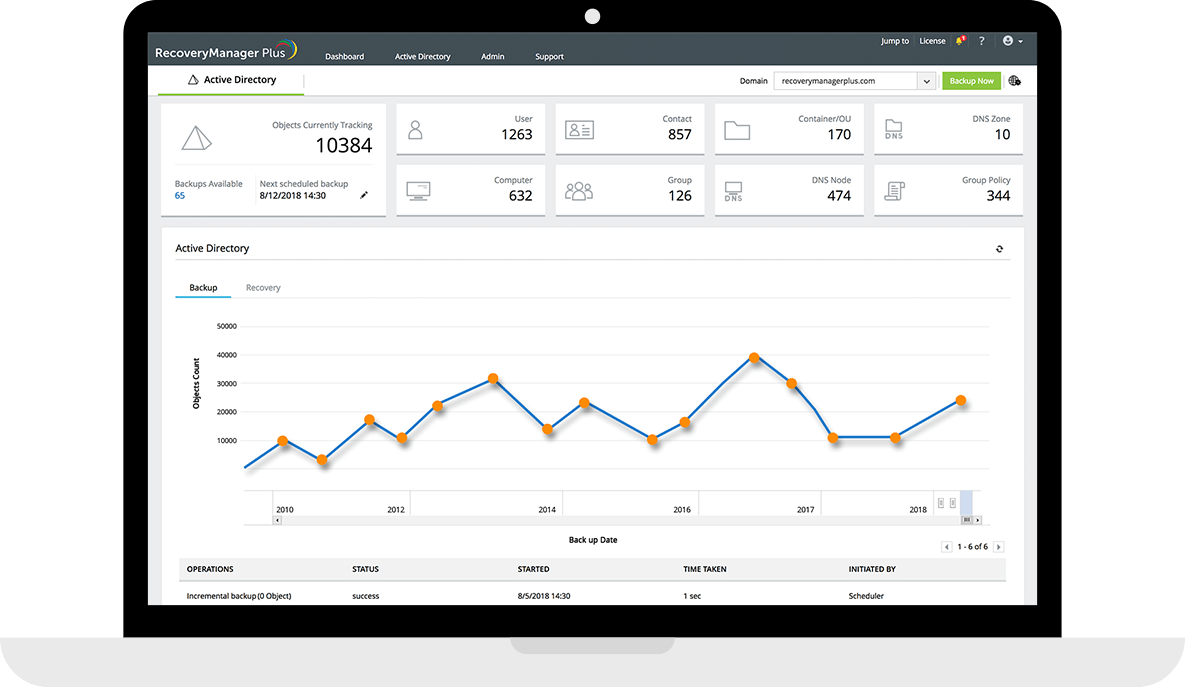Click the Container/OU folder icon
The image size is (1185, 687).
tap(737, 130)
